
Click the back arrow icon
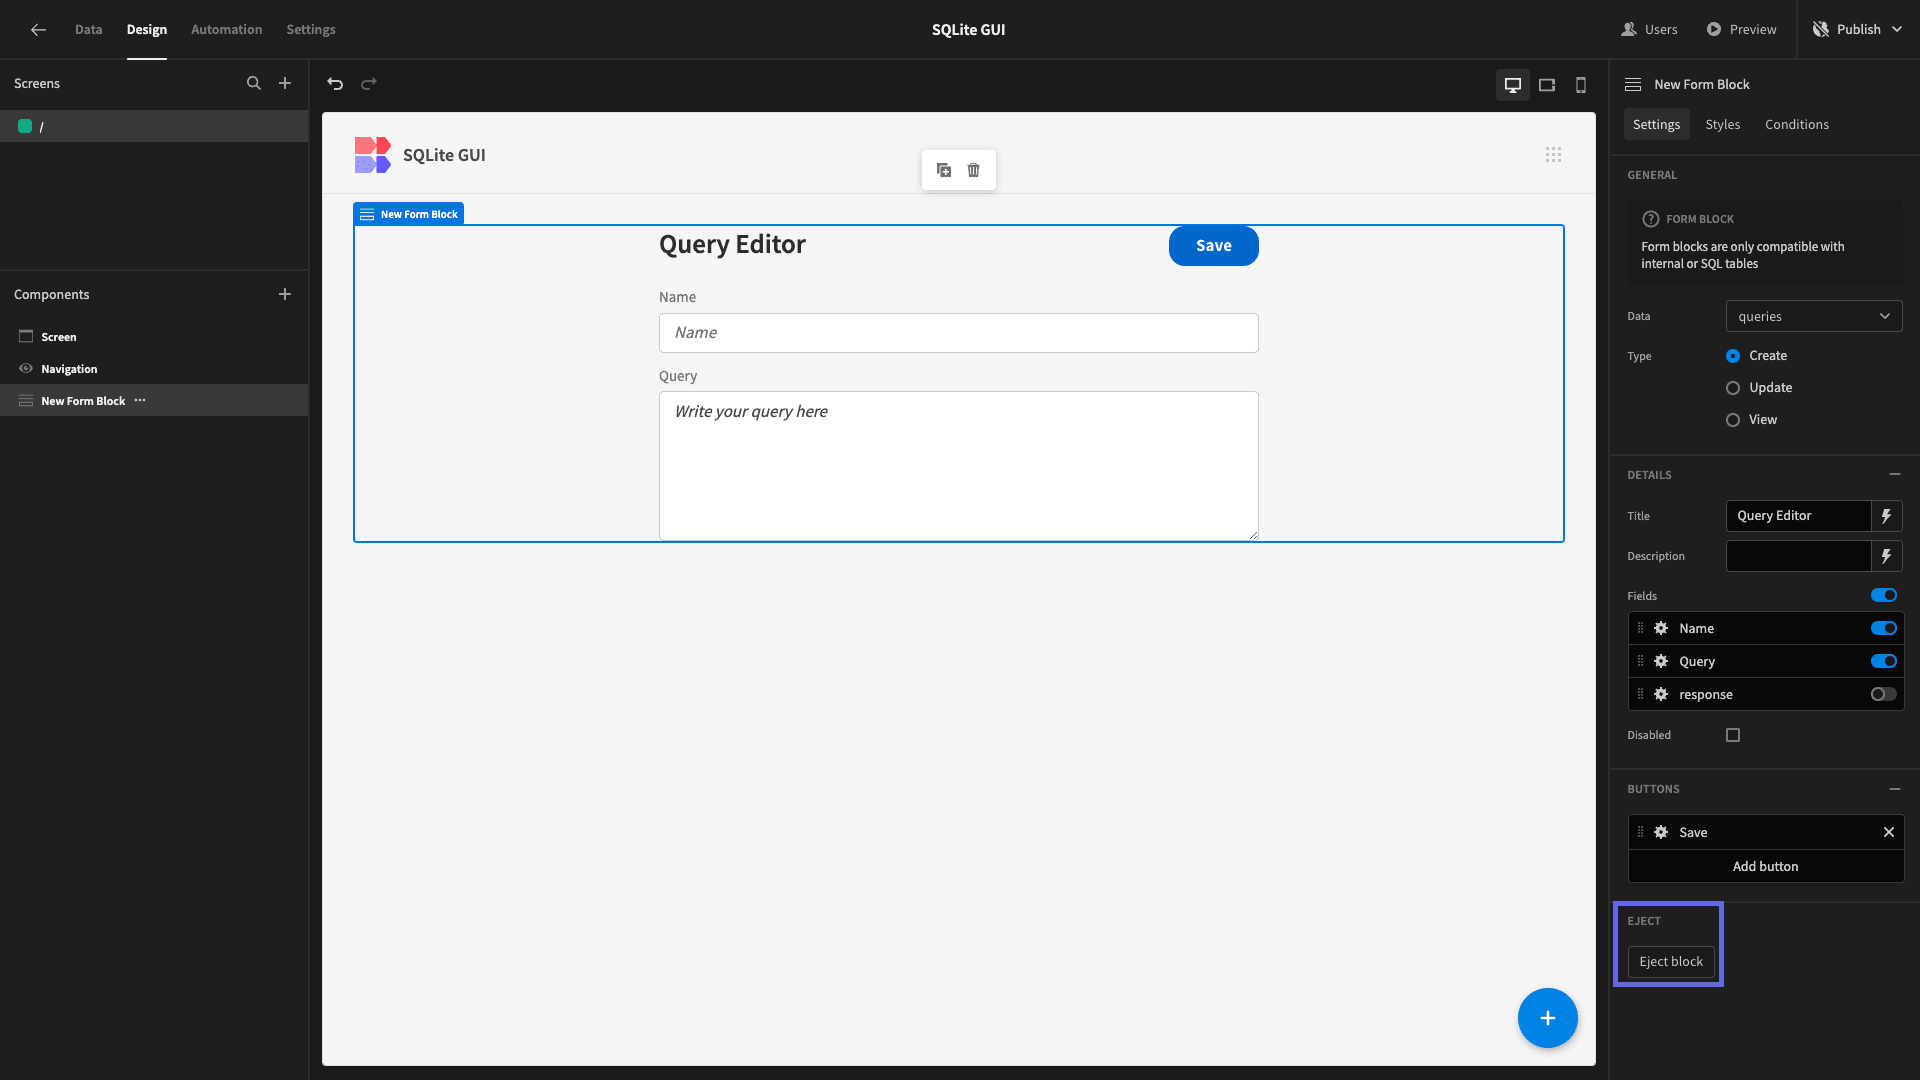38,30
